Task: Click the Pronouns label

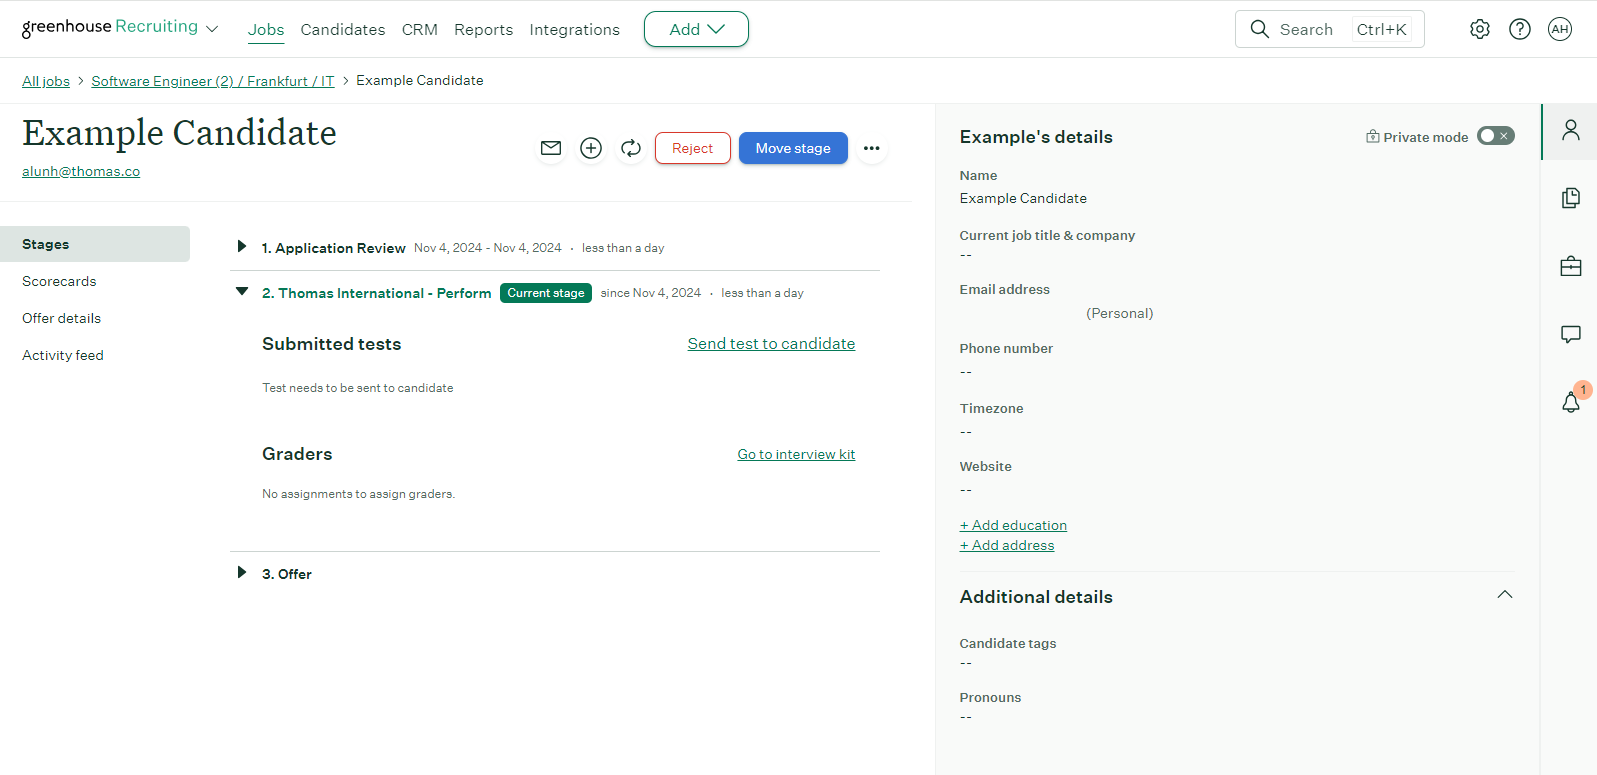Action: pyautogui.click(x=990, y=697)
